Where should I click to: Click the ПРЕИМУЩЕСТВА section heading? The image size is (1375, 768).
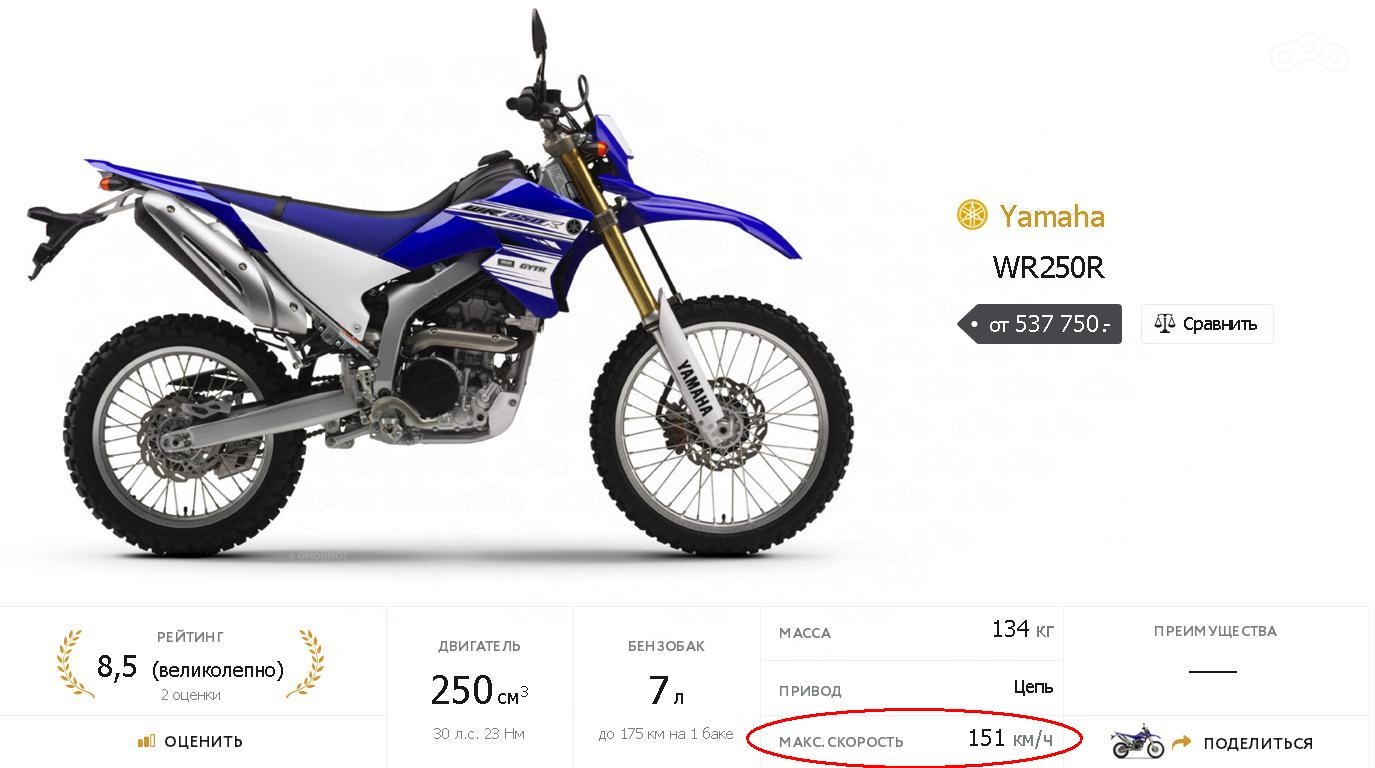point(1215,631)
